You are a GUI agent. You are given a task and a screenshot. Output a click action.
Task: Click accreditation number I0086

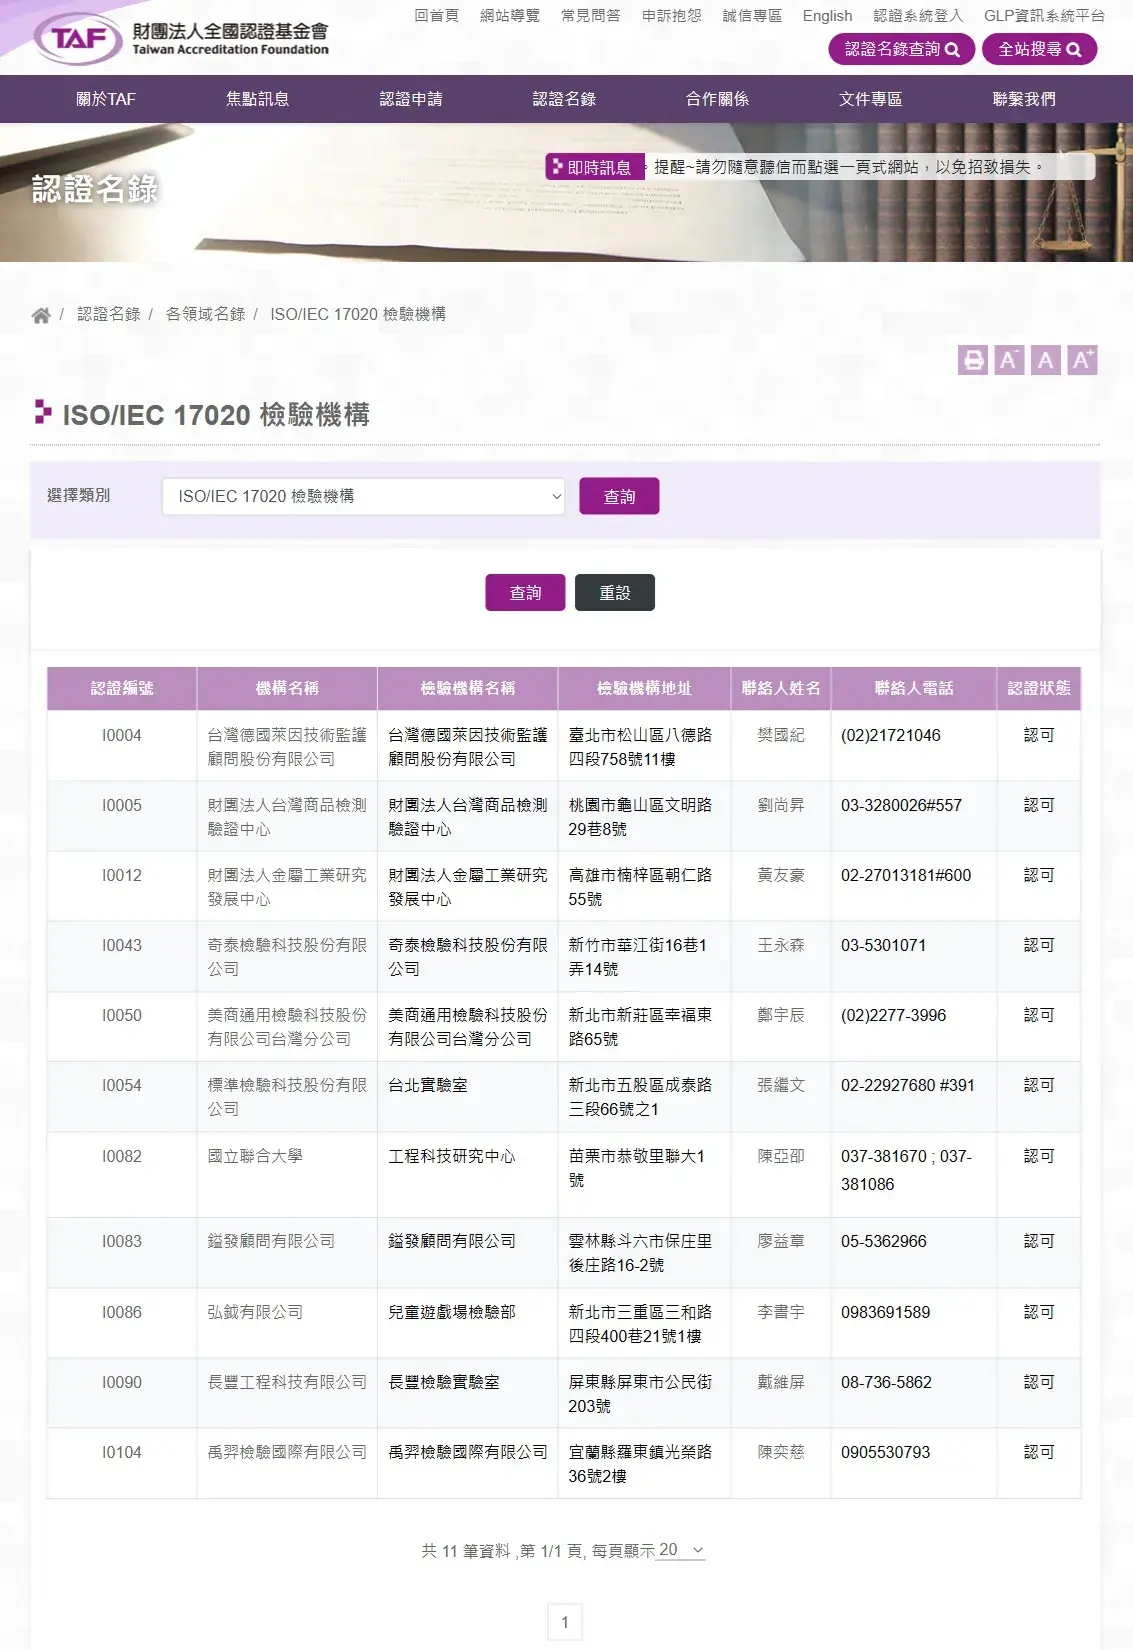tap(122, 1313)
